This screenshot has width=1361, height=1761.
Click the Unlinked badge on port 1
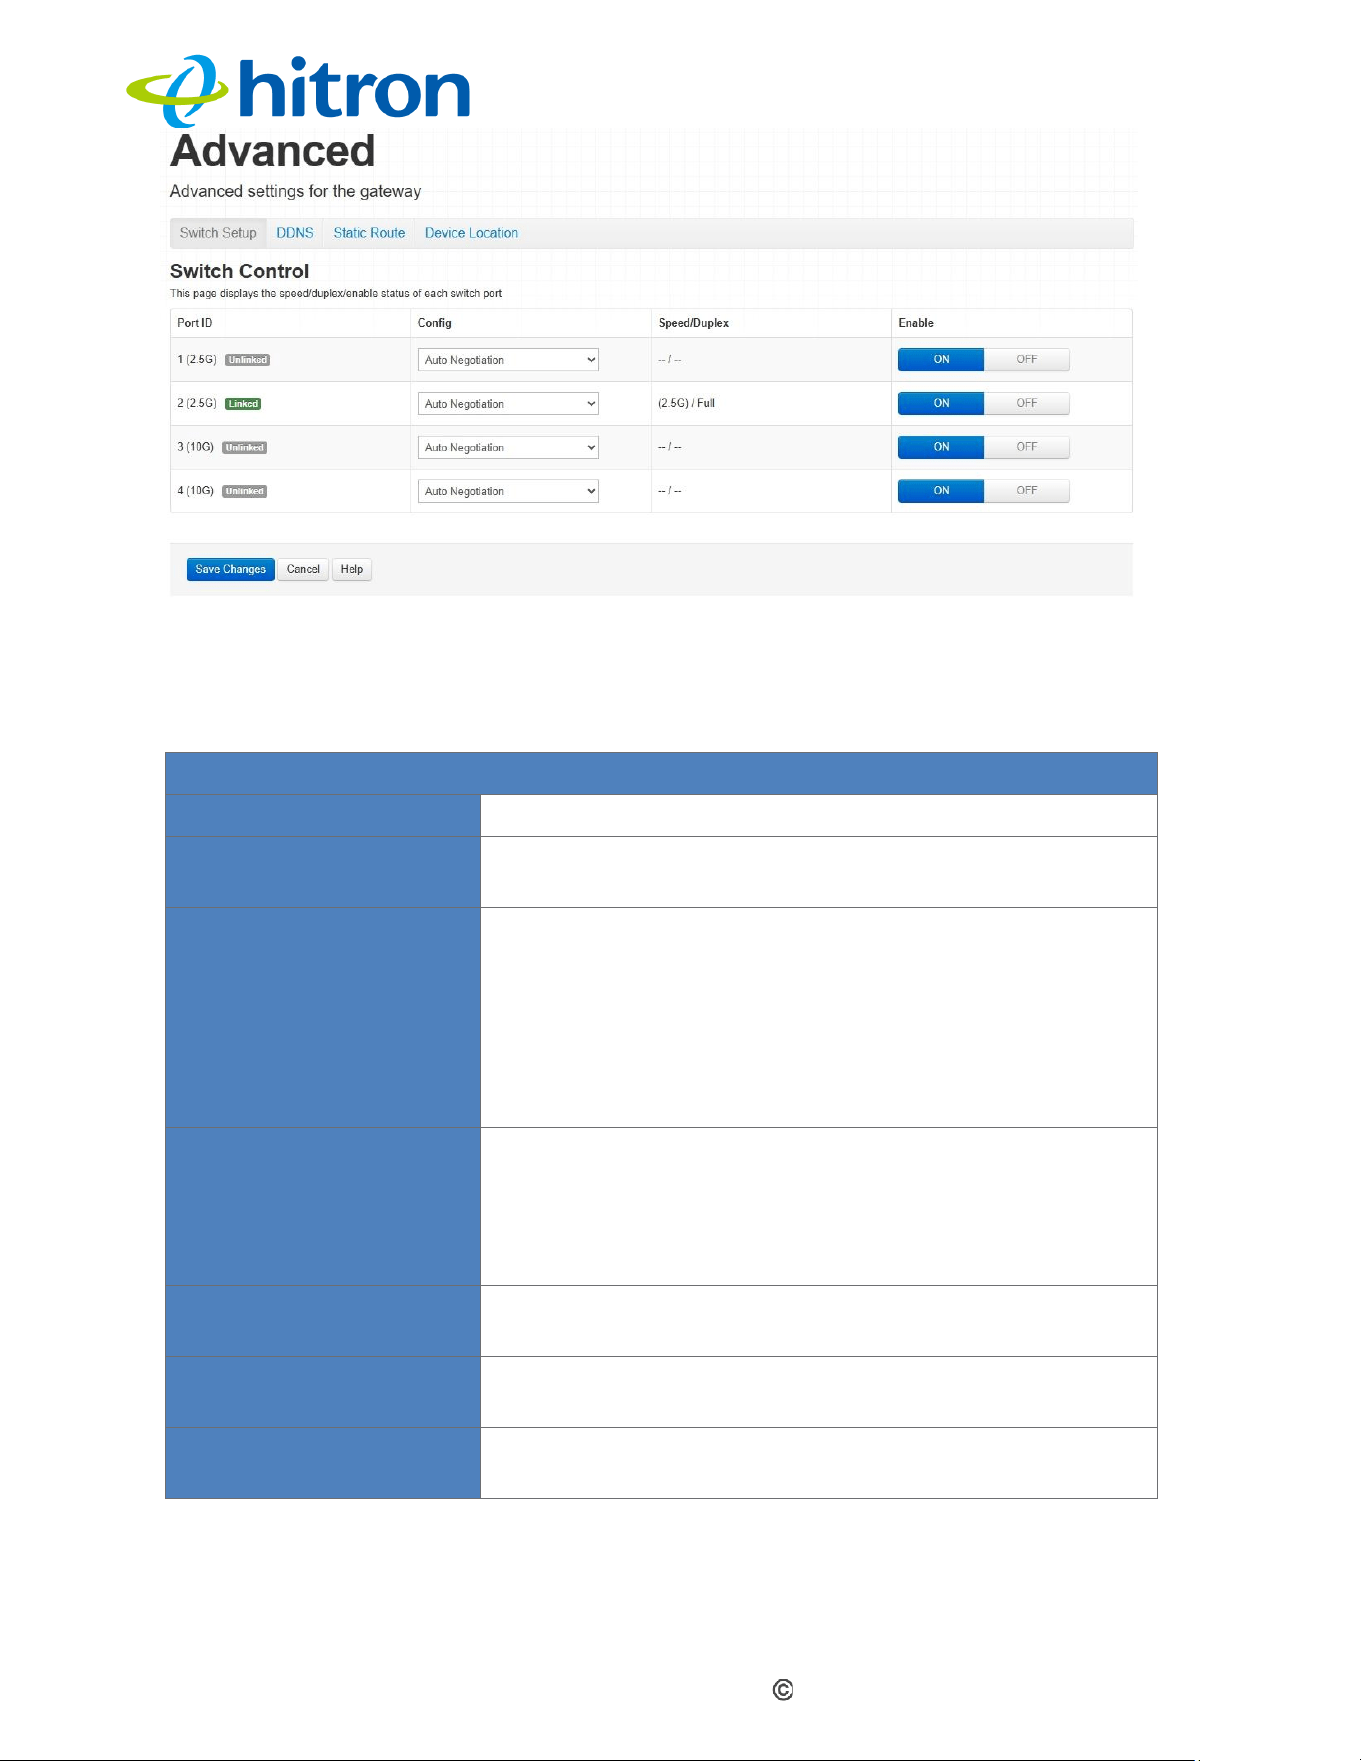click(x=247, y=360)
